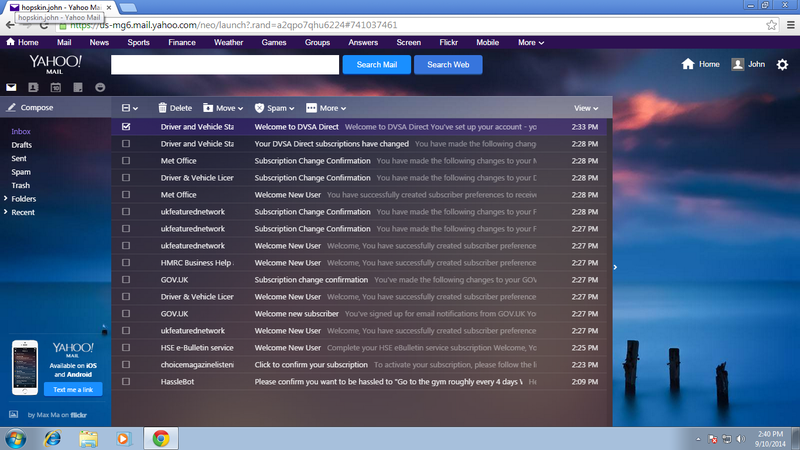Open the More actions dropdown in toolbar

pyautogui.click(x=326, y=108)
